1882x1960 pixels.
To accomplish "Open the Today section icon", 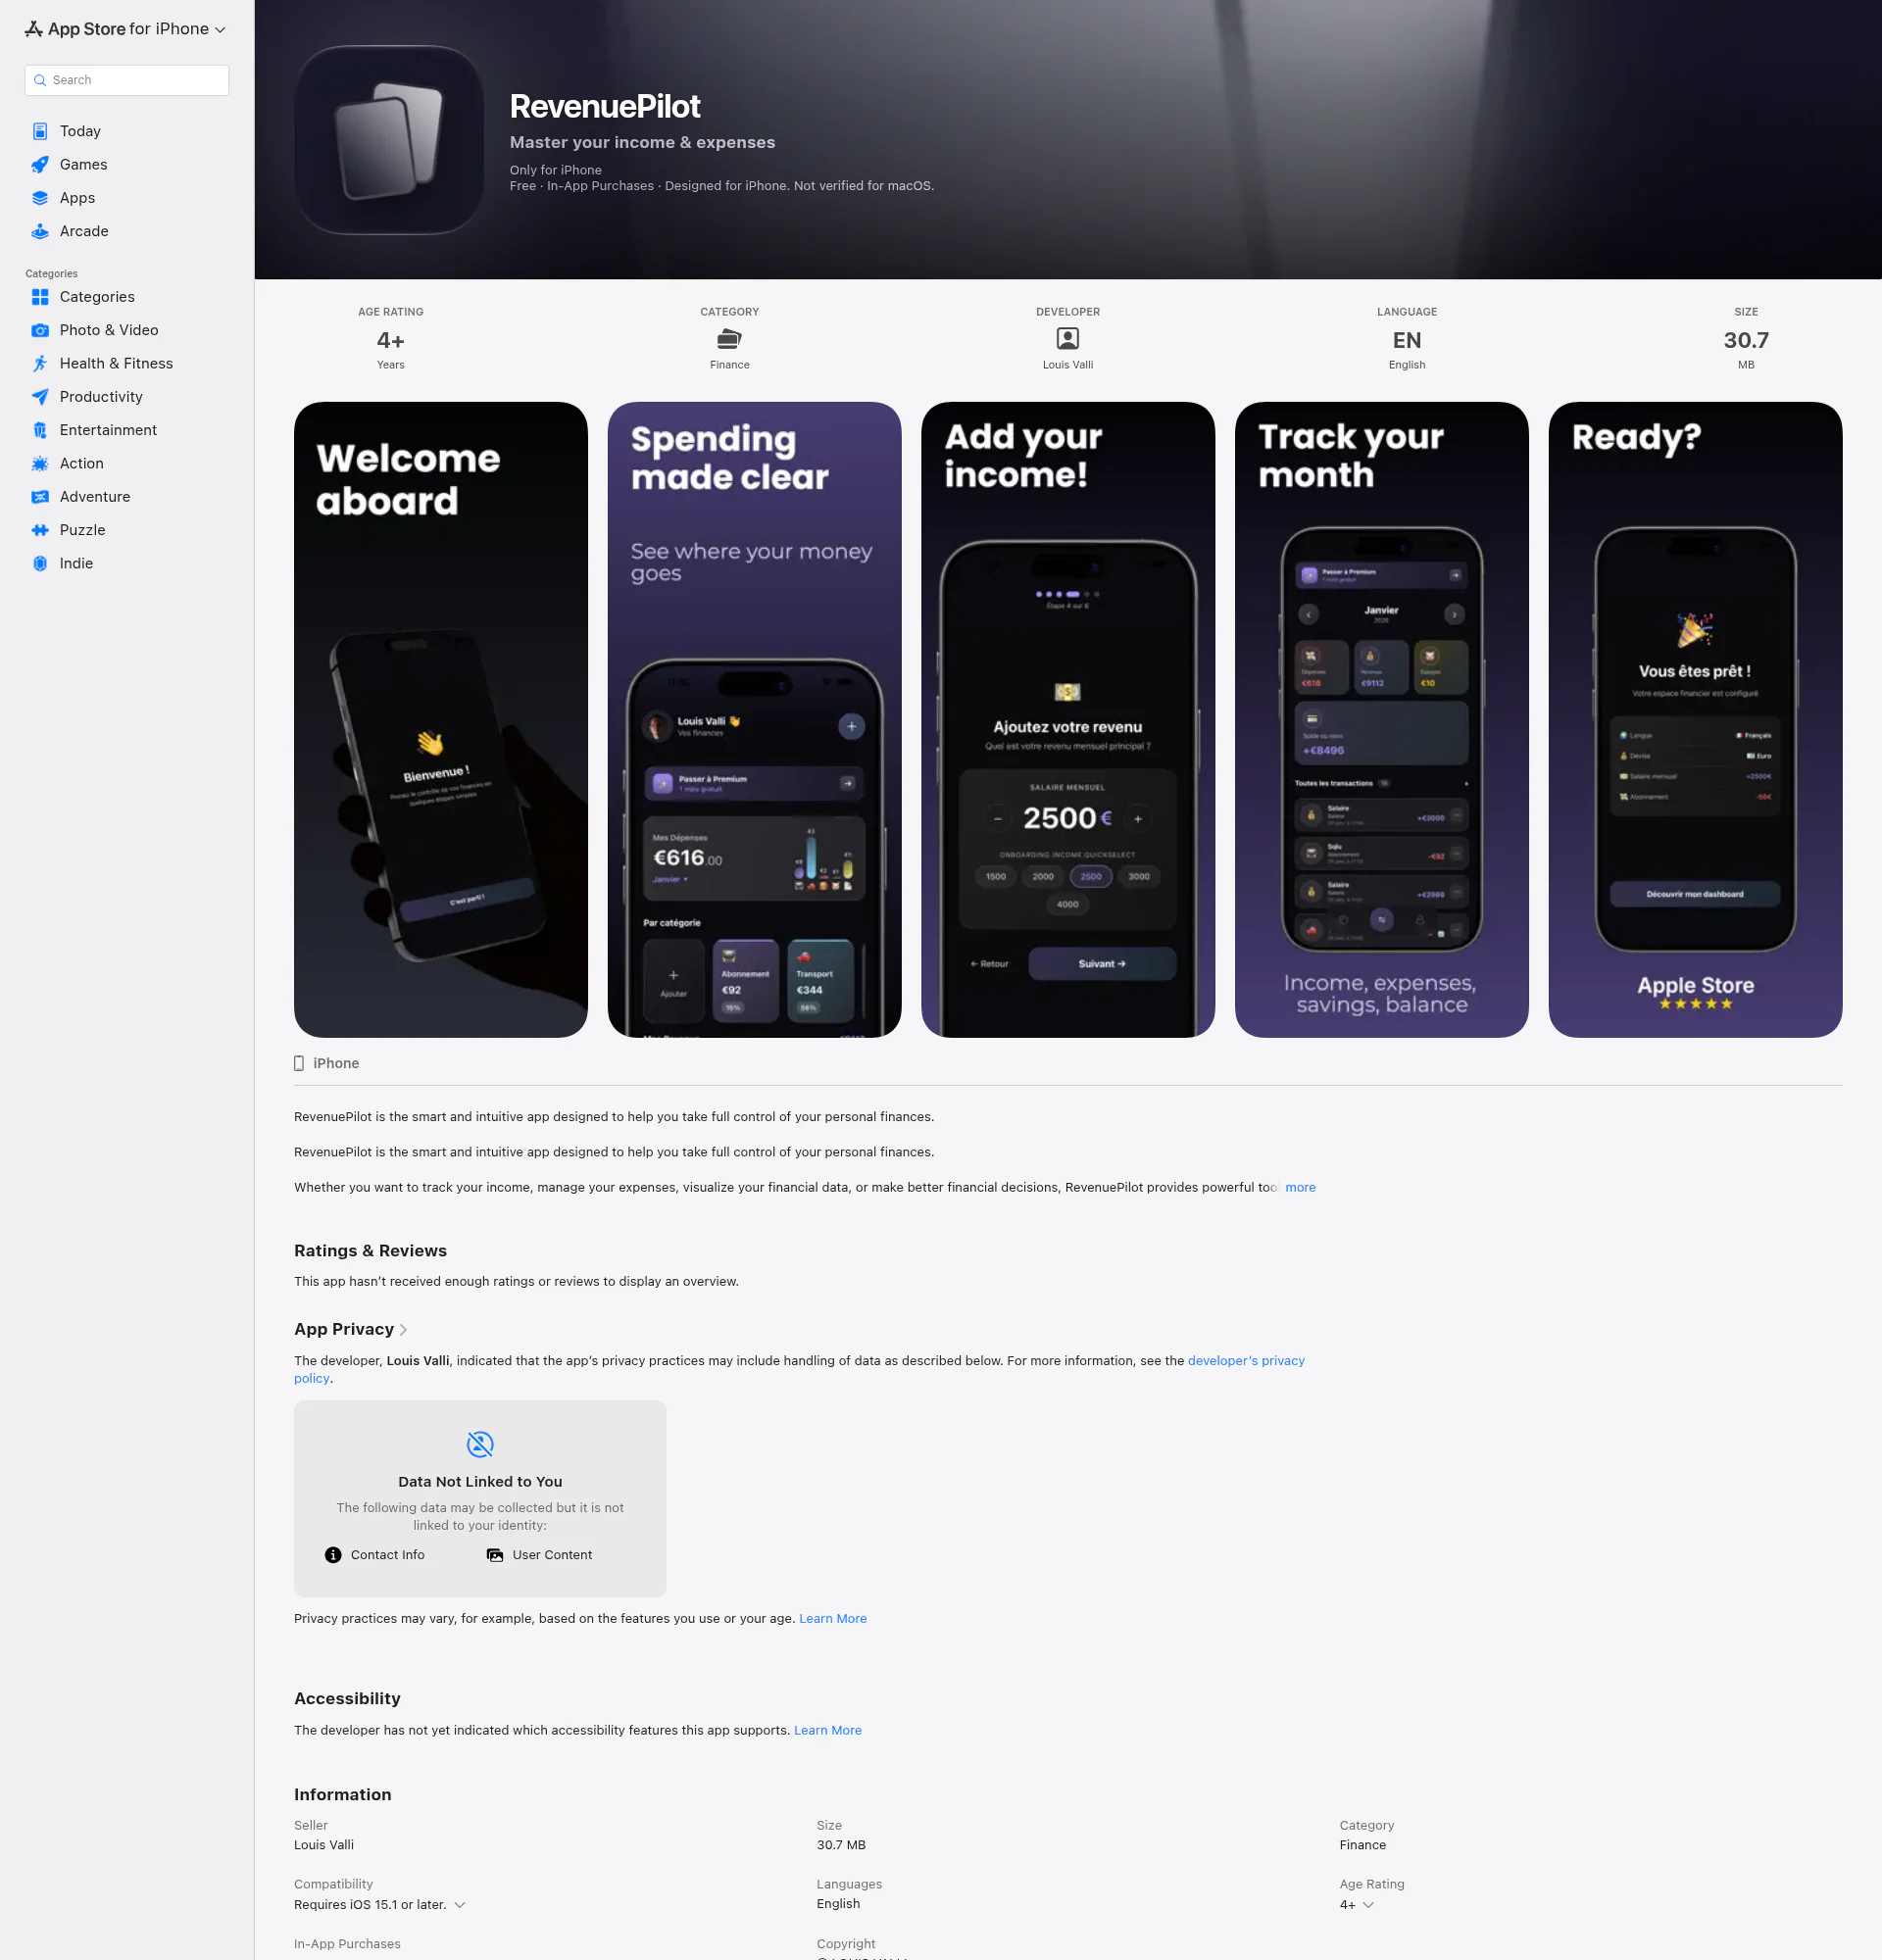I will point(40,131).
